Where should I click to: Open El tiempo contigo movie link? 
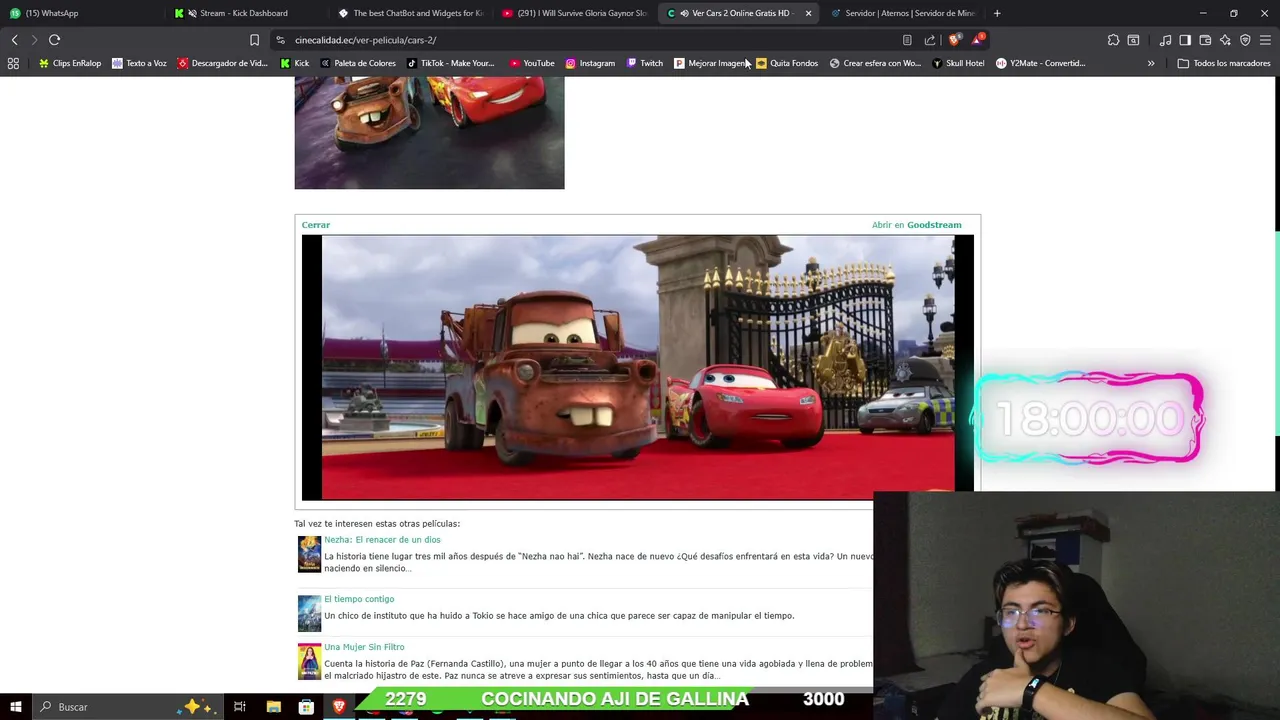(359, 599)
